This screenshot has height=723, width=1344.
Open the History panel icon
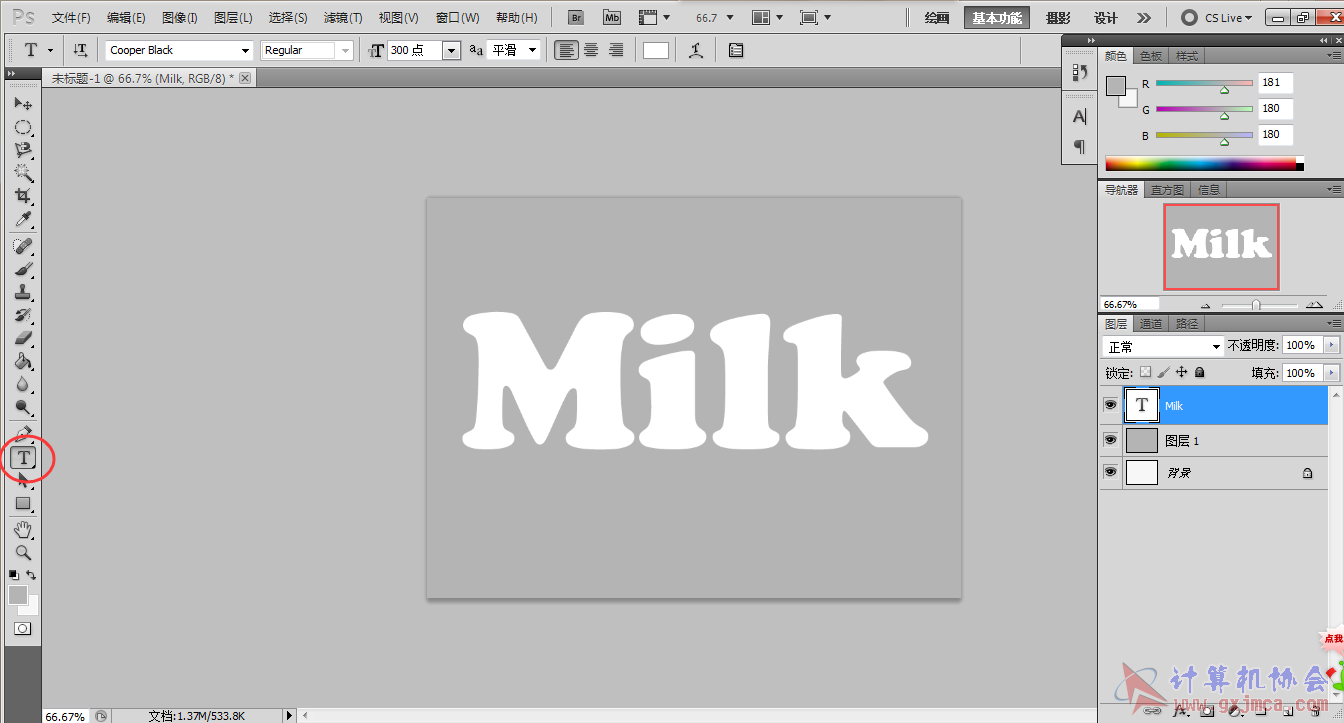pyautogui.click(x=1079, y=72)
